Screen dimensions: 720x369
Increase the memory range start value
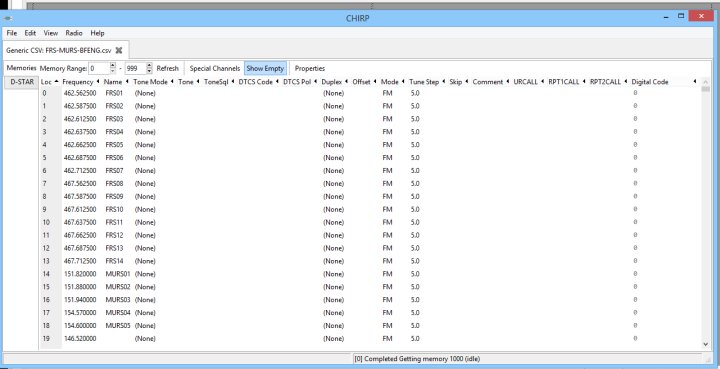112,66
